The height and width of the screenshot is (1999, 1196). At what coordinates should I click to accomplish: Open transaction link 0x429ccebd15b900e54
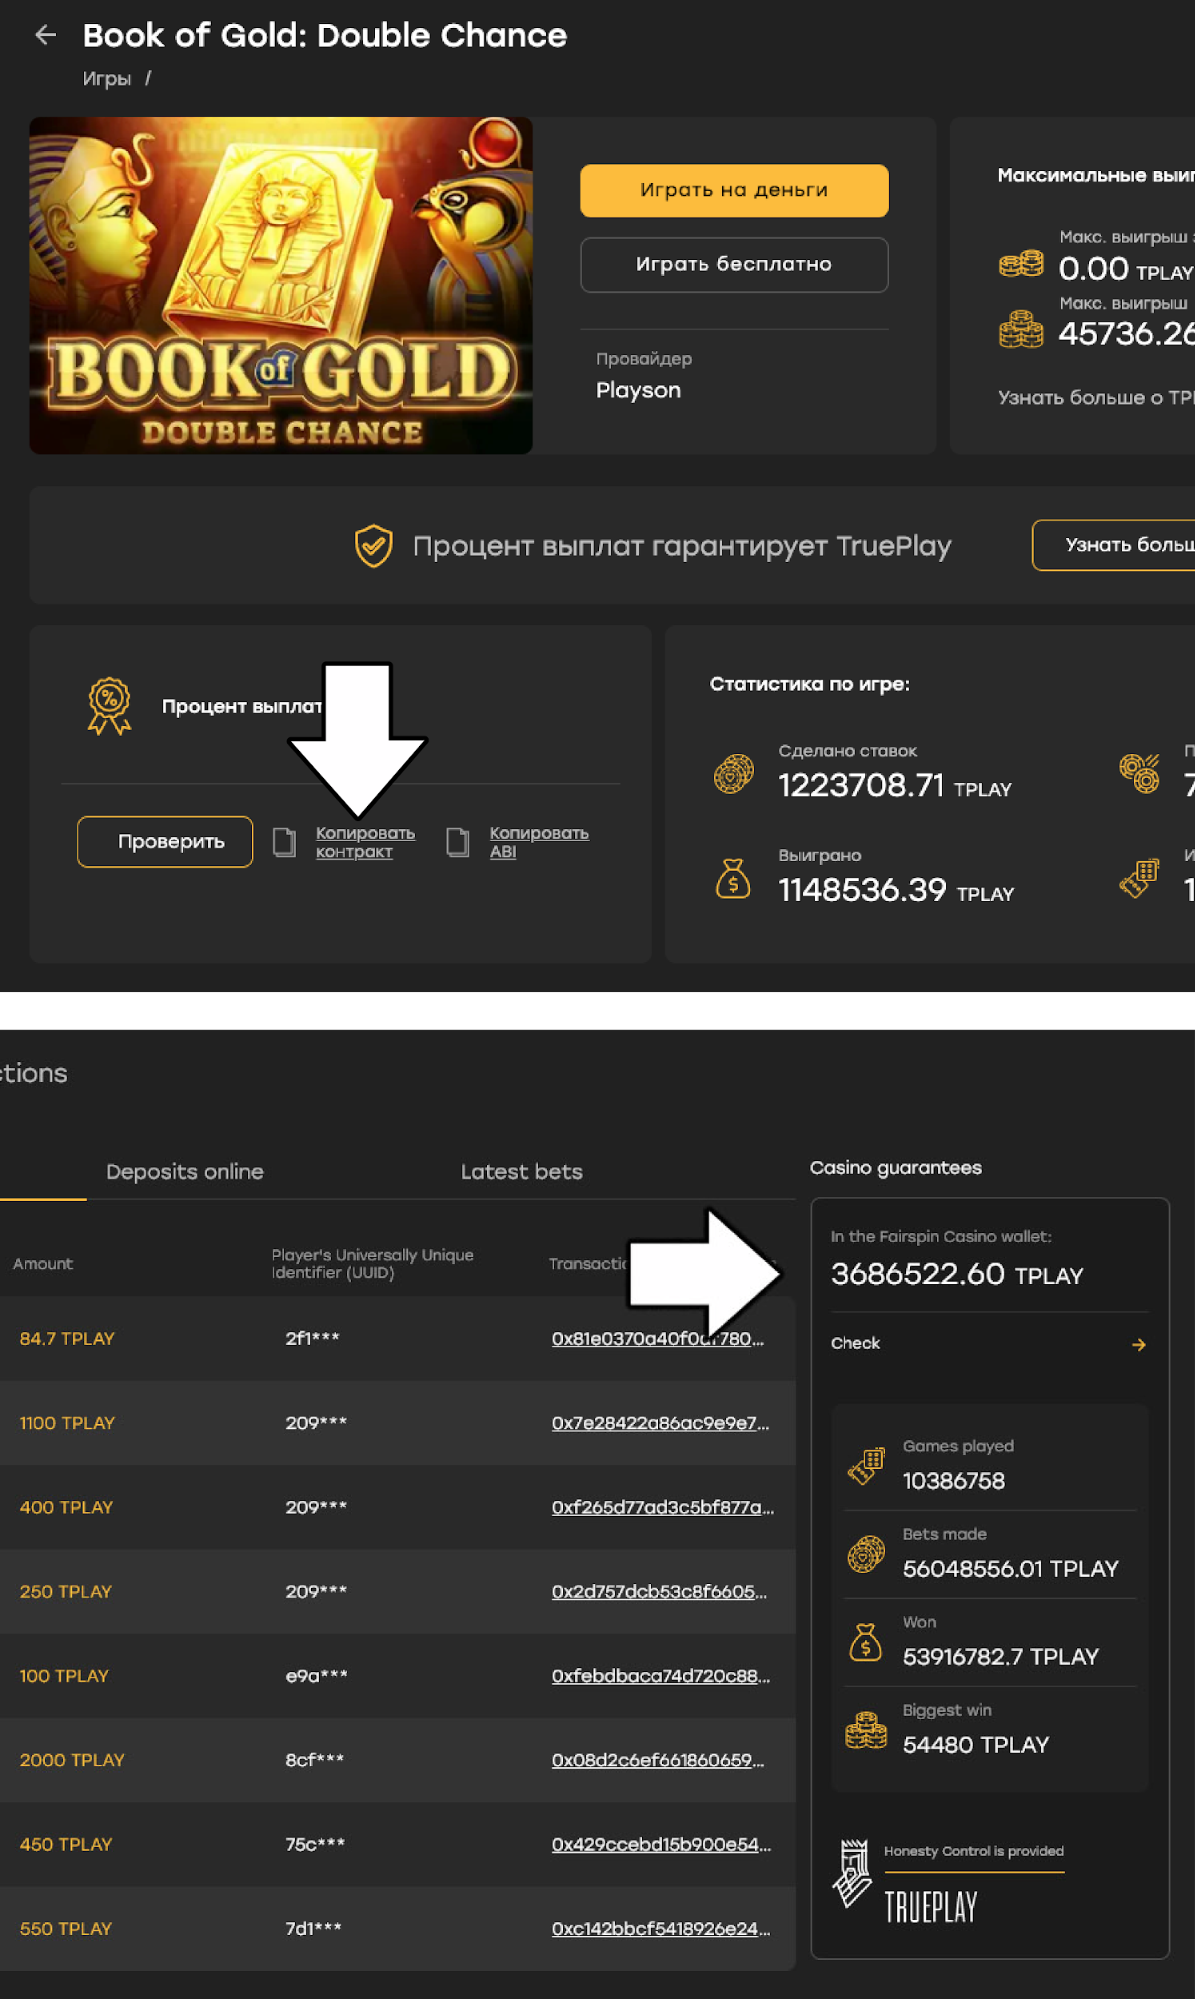(x=661, y=1845)
